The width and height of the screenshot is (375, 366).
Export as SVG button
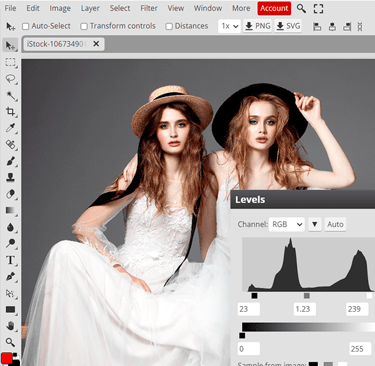pyautogui.click(x=288, y=26)
